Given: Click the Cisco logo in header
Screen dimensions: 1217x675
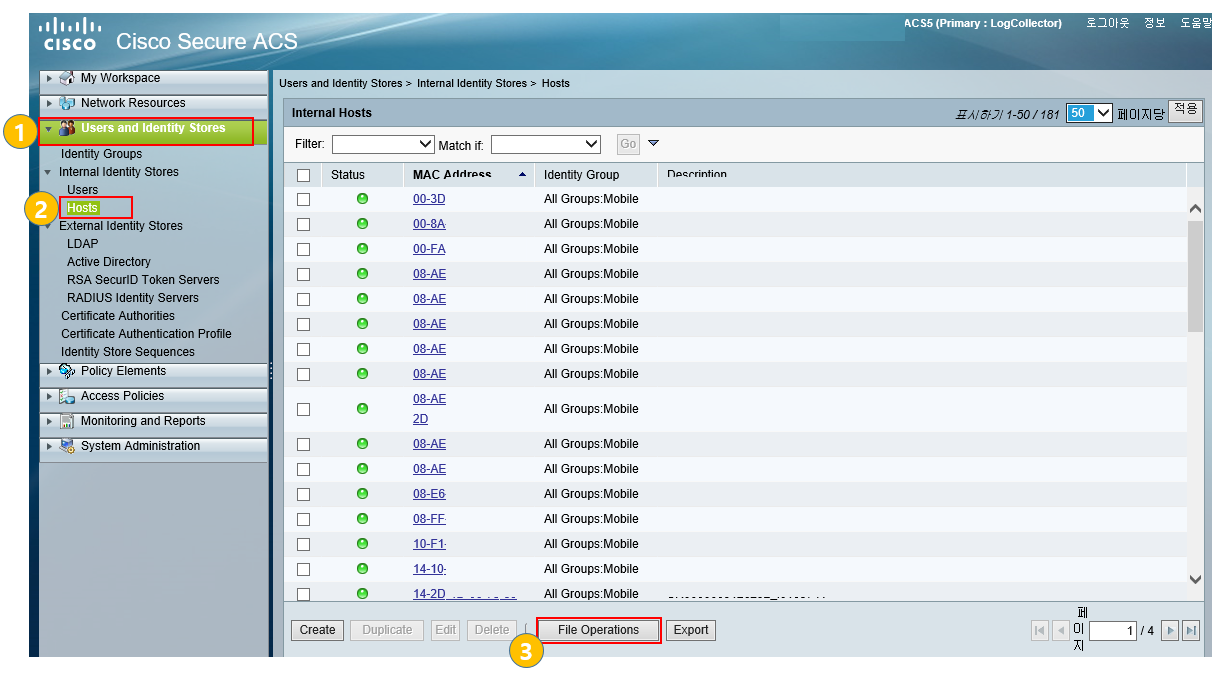Looking at the screenshot, I should [70, 33].
